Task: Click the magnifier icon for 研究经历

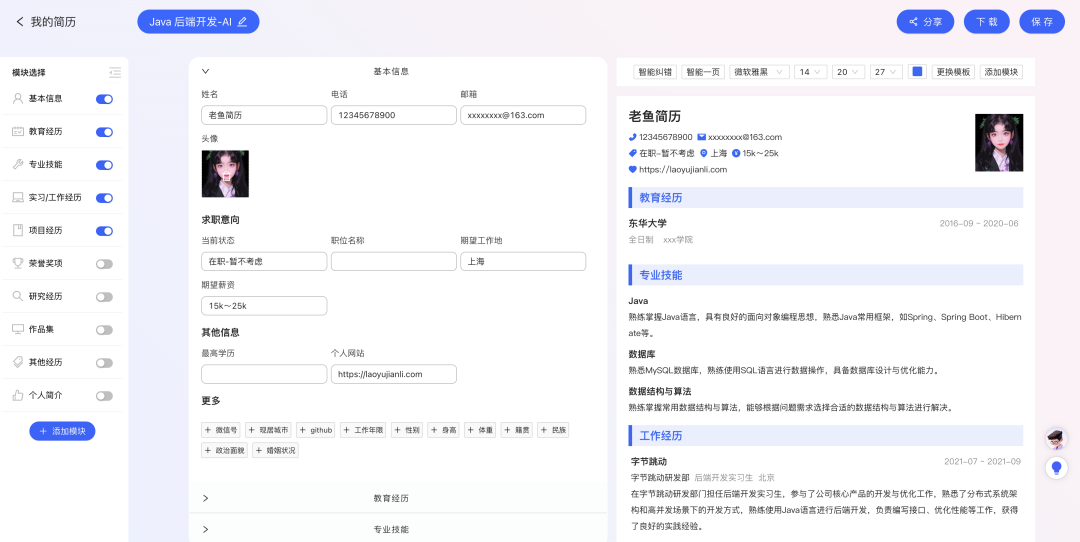Action: pos(18,296)
